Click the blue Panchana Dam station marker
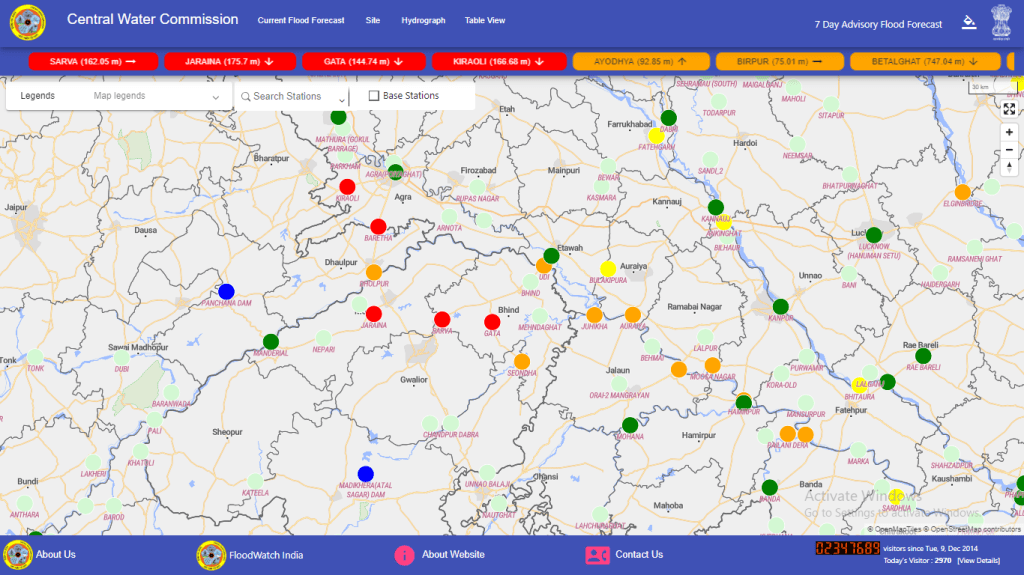This screenshot has height=575, width=1024. point(226,292)
